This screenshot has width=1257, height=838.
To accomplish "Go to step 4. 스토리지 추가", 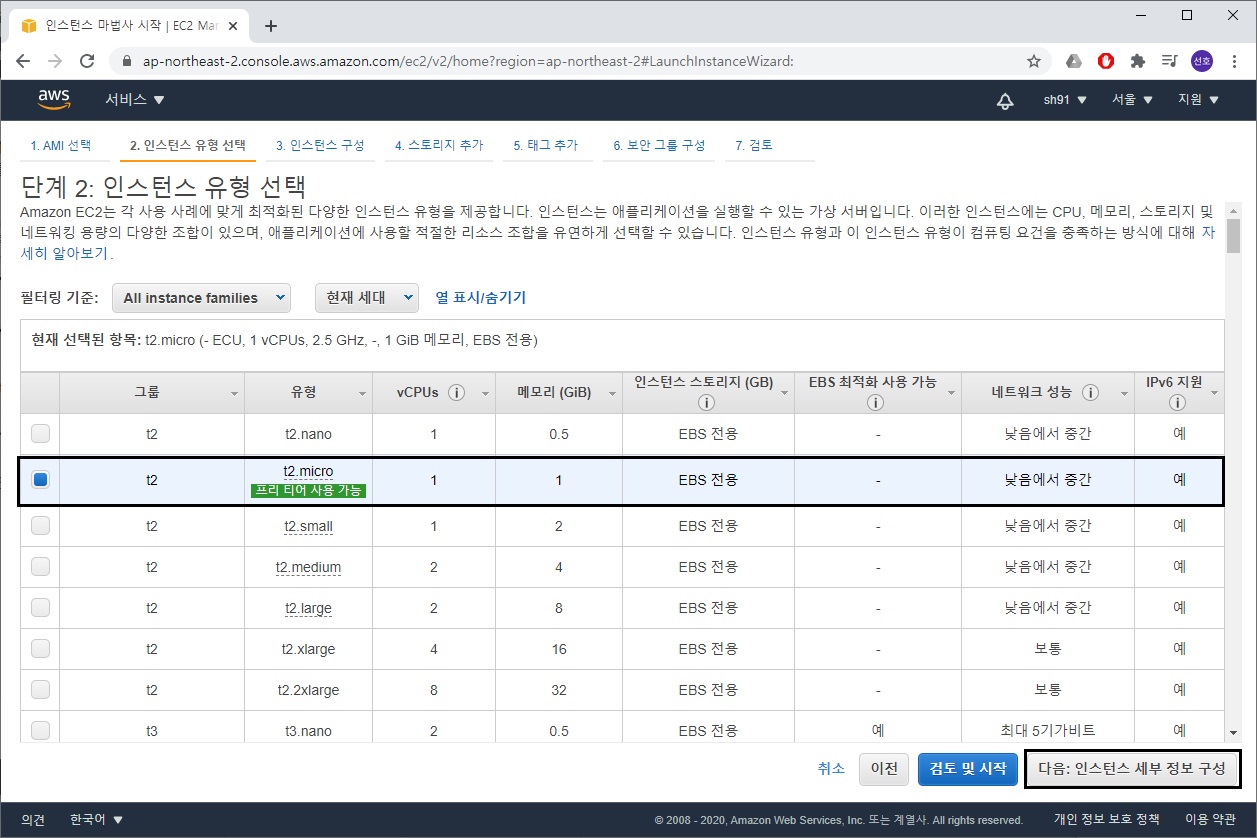I will coord(439,146).
